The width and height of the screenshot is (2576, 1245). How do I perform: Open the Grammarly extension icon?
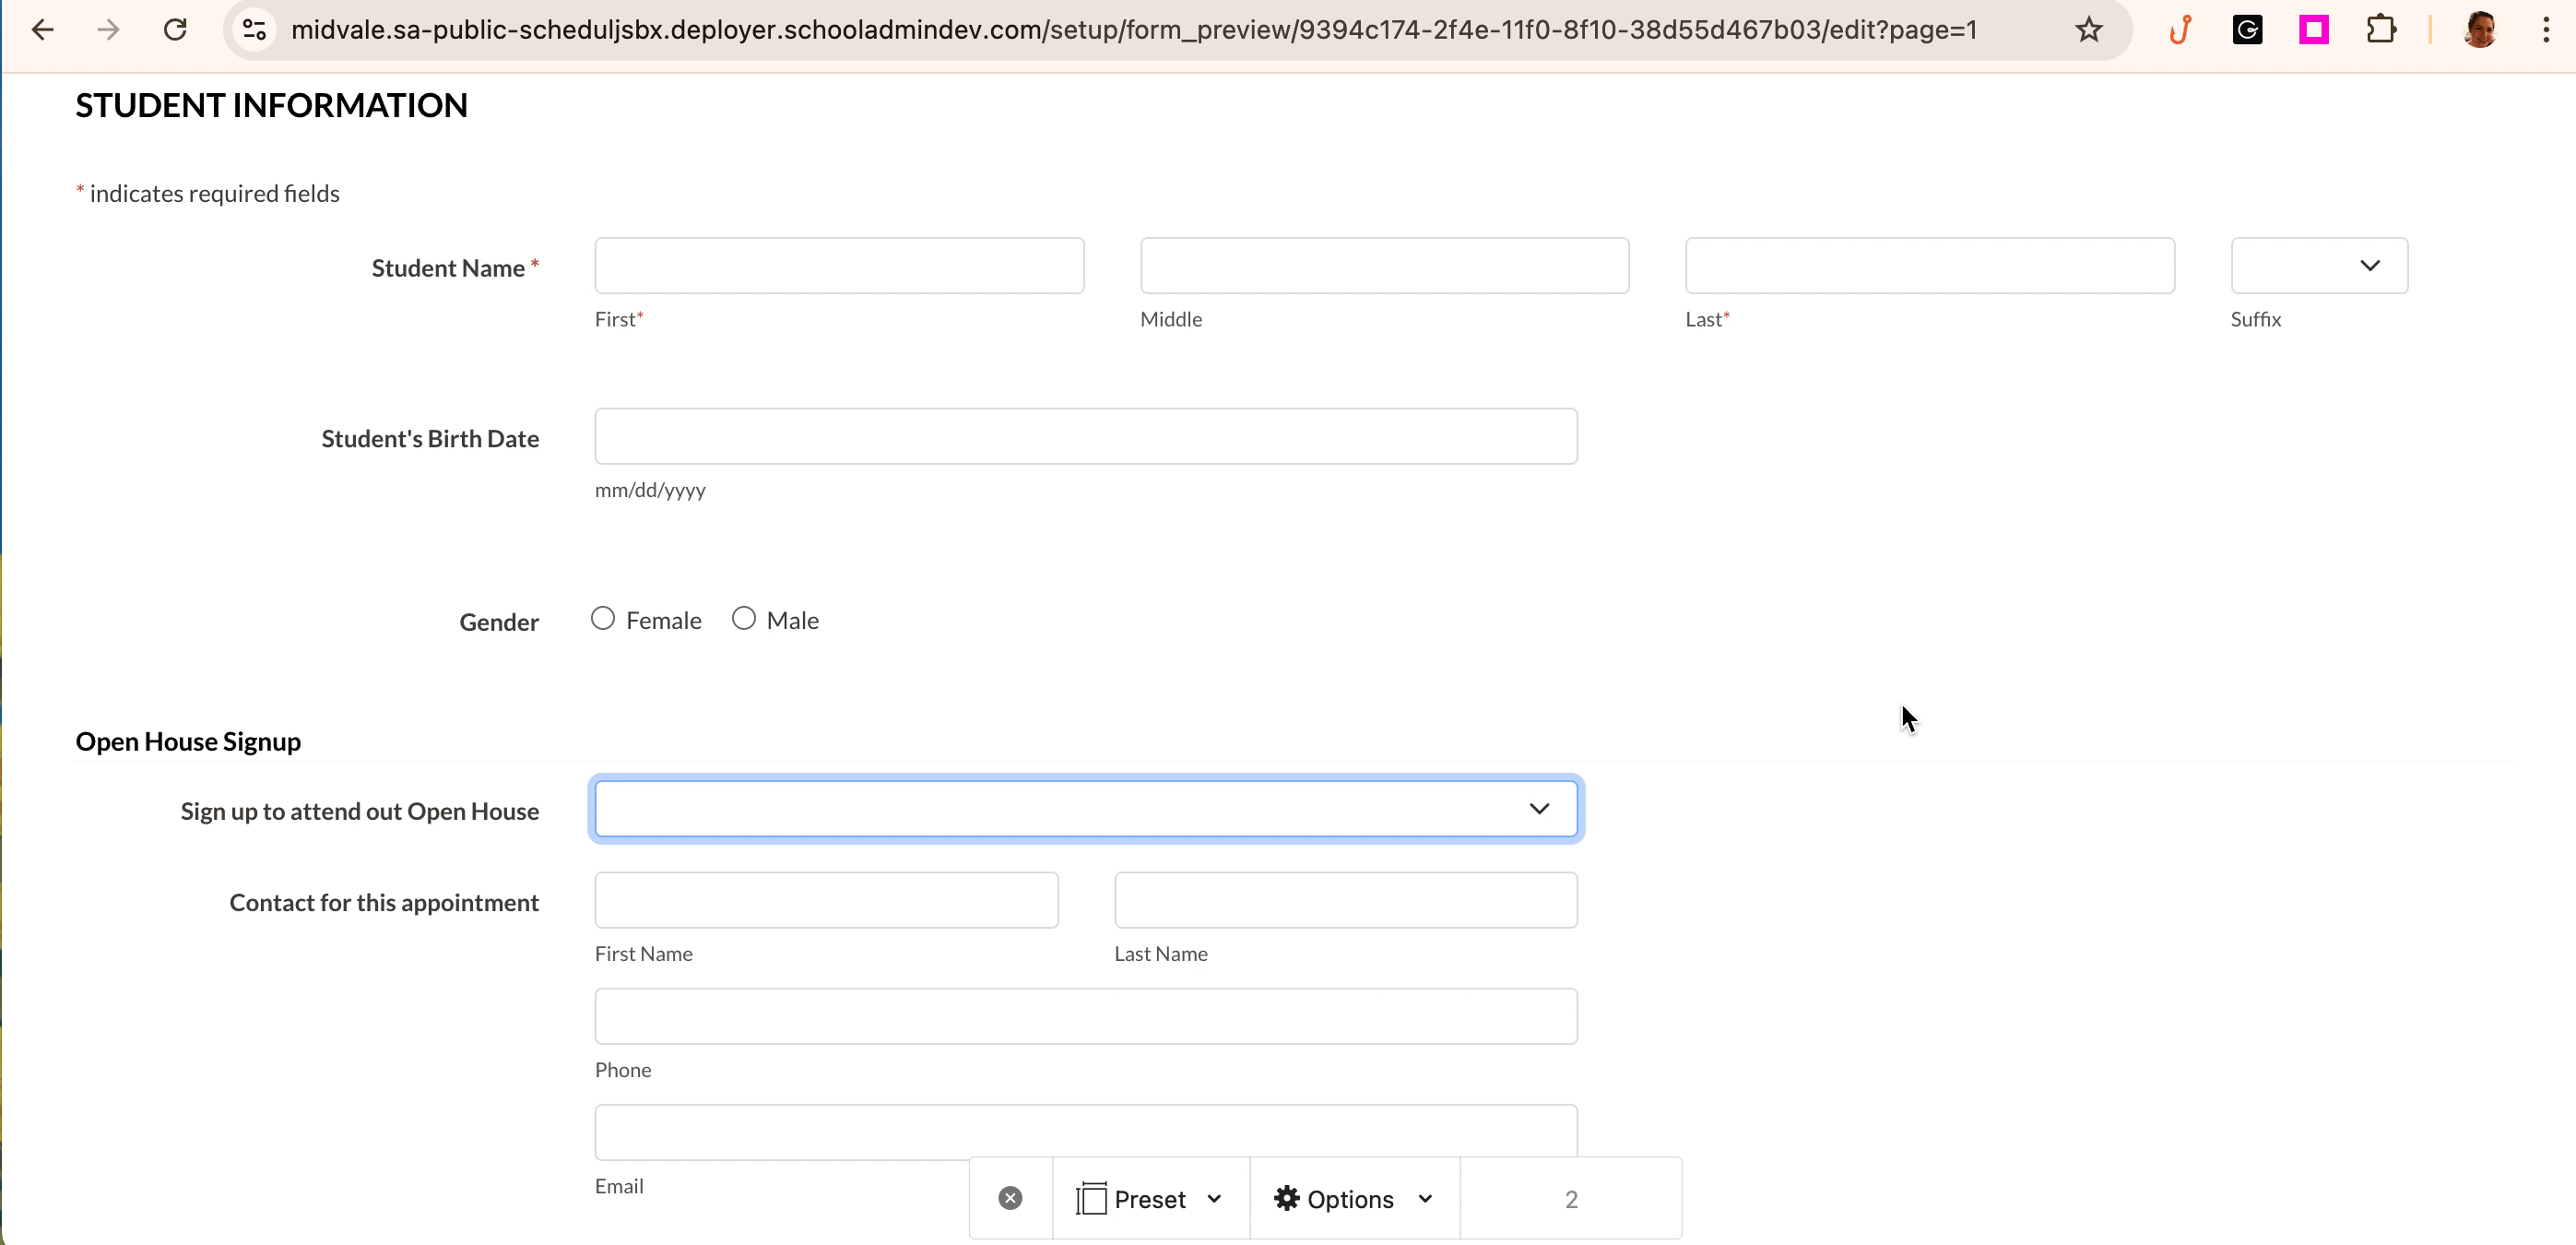[2247, 30]
